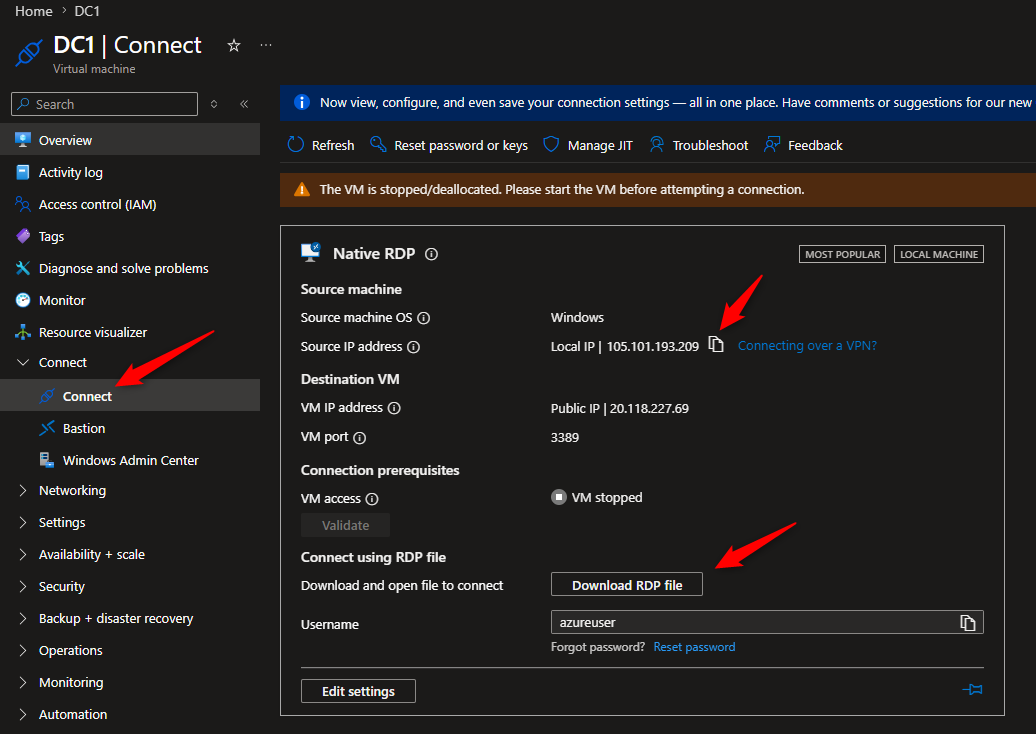Click the LOCAL MACHINE badge
Image resolution: width=1036 pixels, height=734 pixels.
point(939,254)
